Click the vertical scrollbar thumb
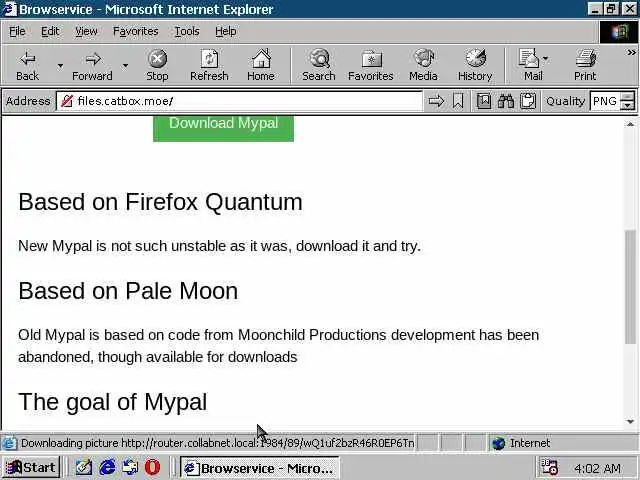 (x=630, y=287)
